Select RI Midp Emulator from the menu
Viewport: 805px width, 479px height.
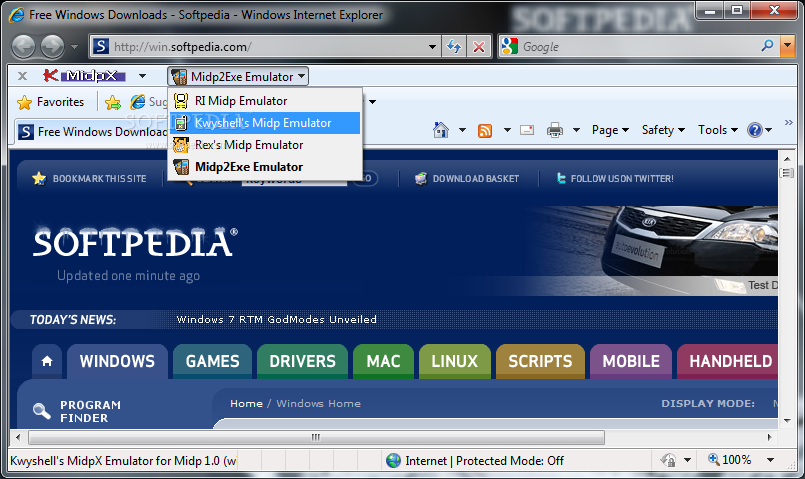265,101
